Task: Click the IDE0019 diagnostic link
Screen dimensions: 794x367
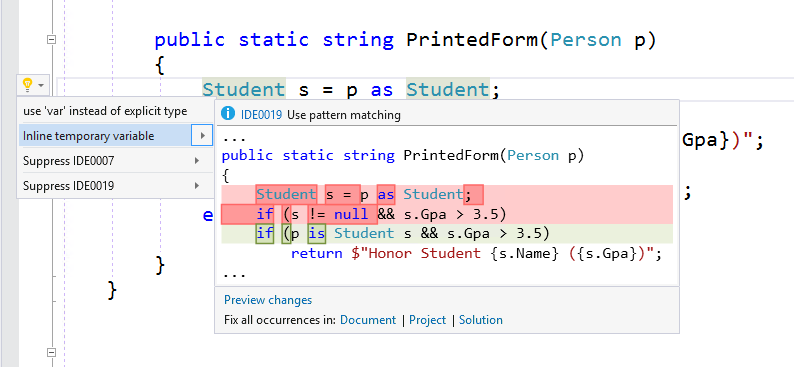Action: [261, 115]
